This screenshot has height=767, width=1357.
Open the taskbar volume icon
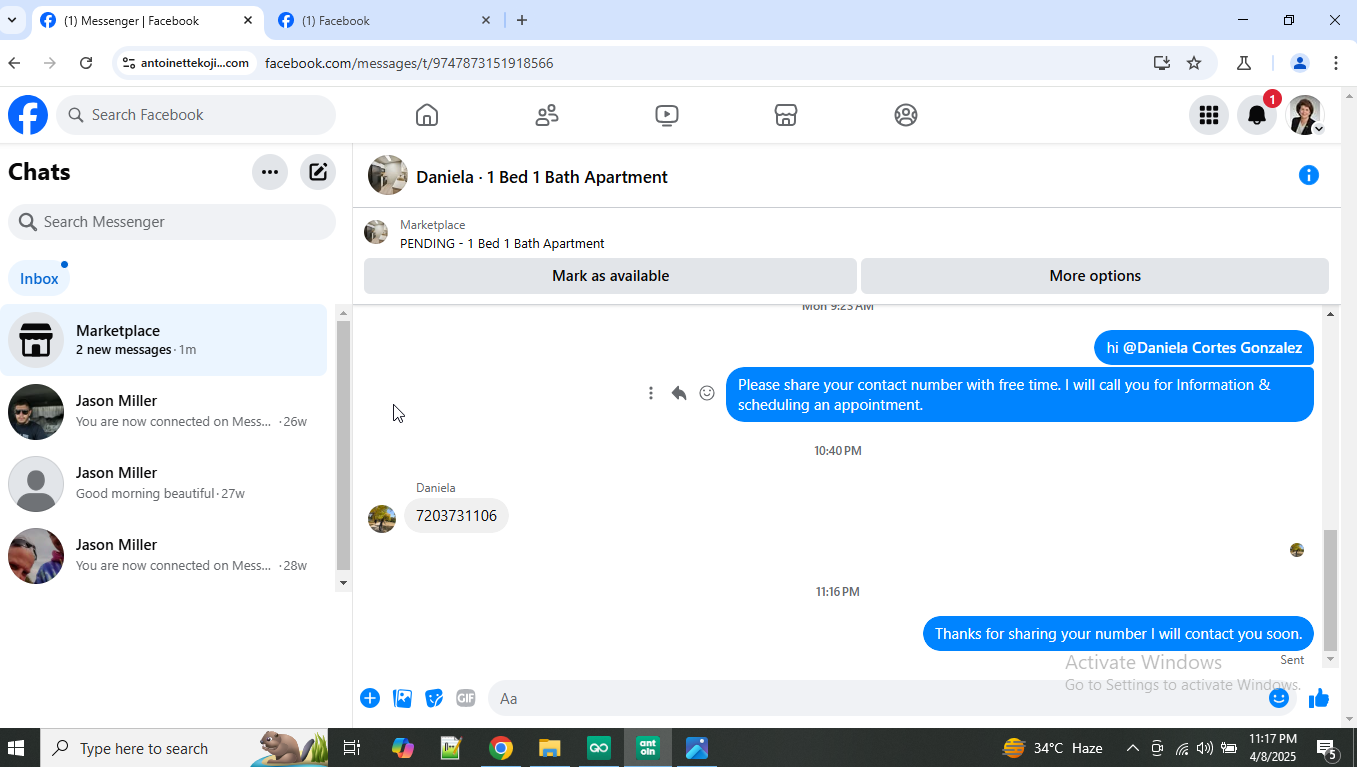point(1204,748)
